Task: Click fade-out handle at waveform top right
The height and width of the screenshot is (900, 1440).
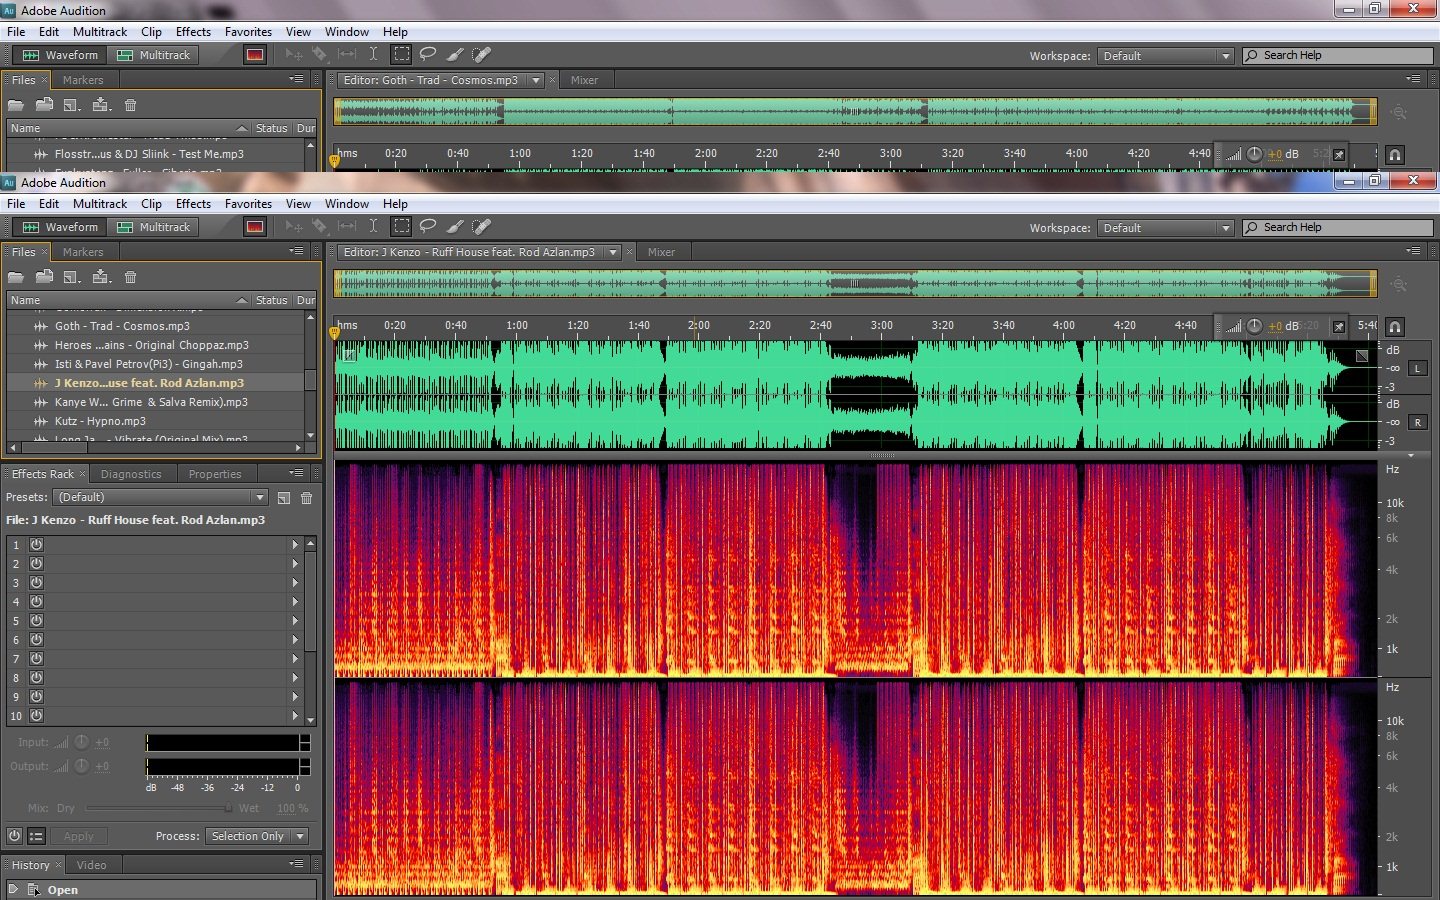Action: click(x=1362, y=355)
